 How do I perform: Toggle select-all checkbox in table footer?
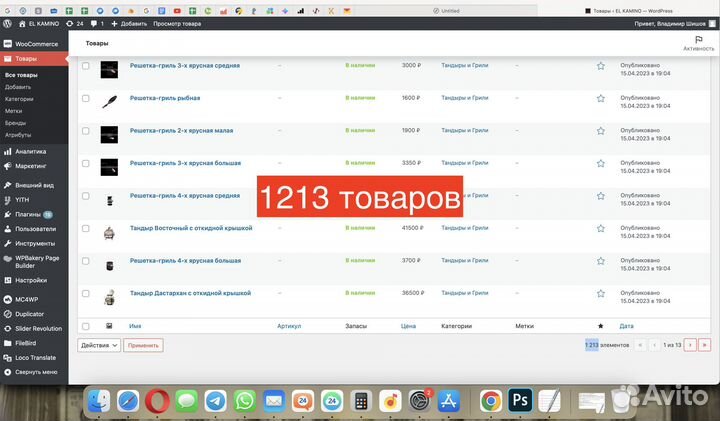(x=86, y=326)
